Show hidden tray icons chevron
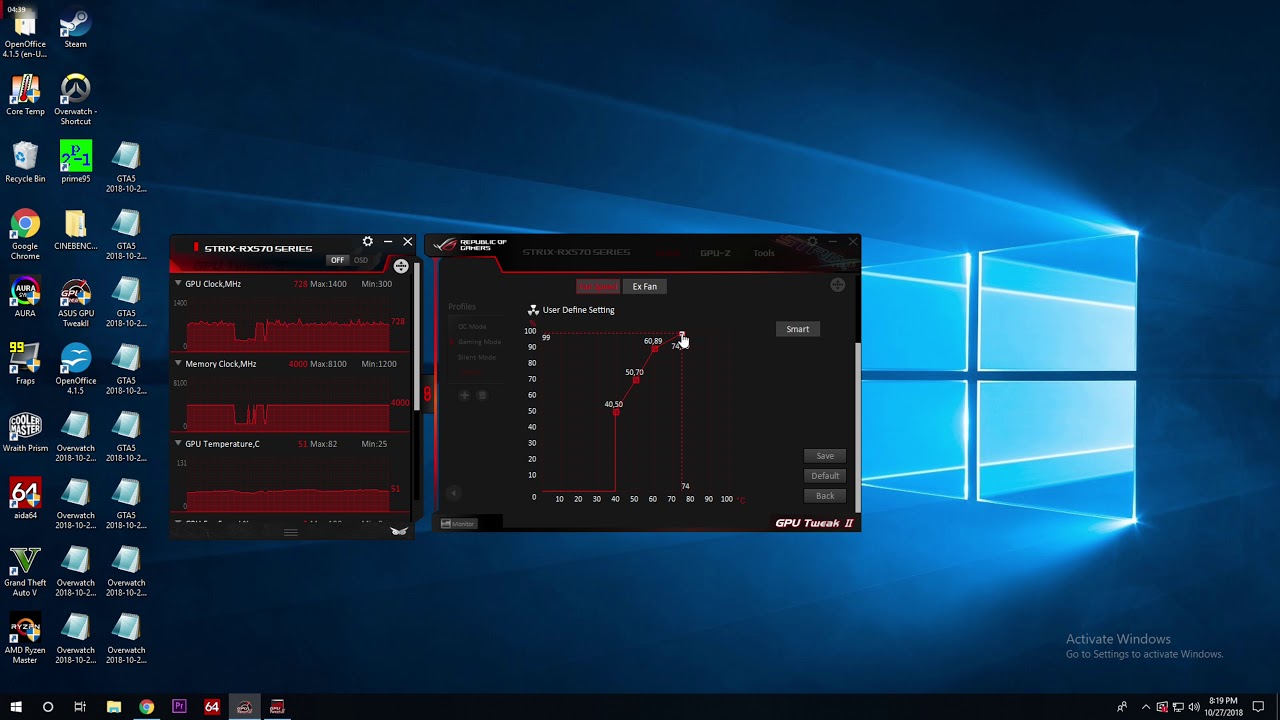 tap(1146, 707)
